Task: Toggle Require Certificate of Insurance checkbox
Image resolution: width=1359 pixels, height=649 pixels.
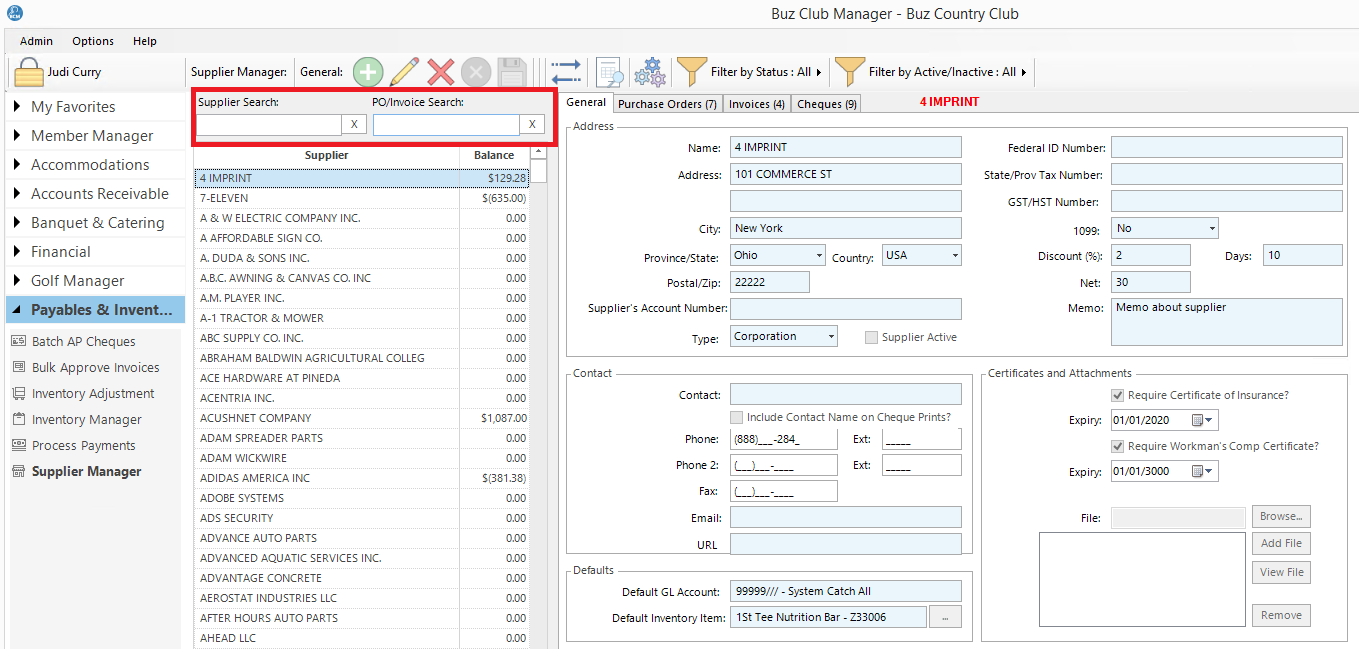Action: pos(1118,395)
